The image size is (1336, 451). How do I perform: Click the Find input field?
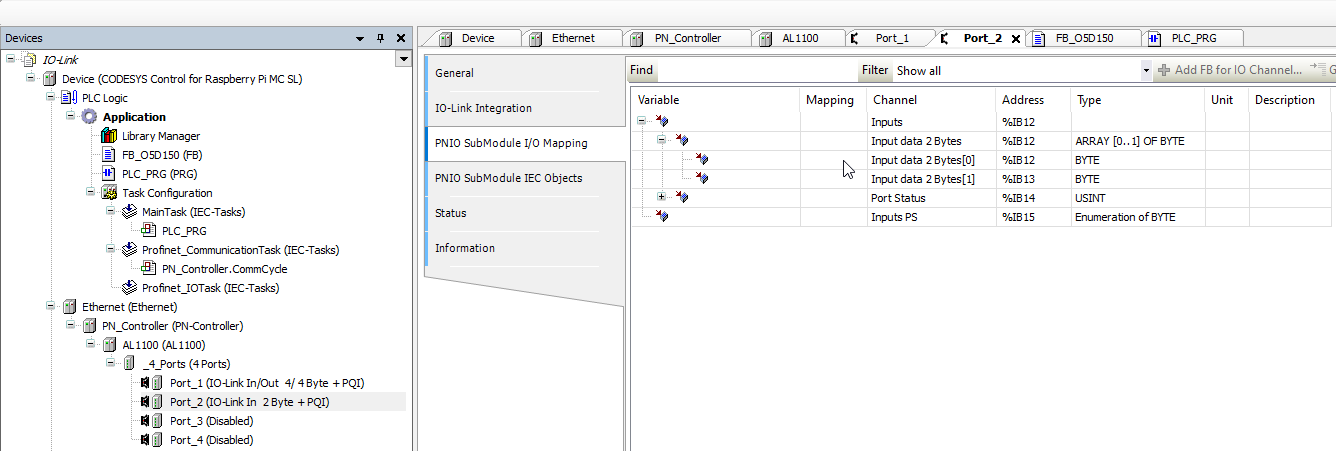pyautogui.click(x=757, y=71)
